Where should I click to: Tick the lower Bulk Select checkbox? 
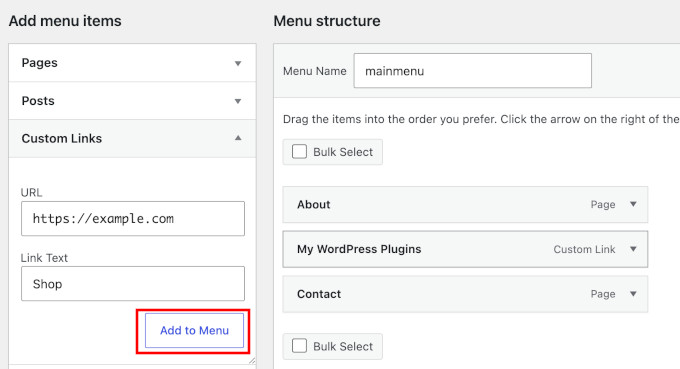(299, 346)
